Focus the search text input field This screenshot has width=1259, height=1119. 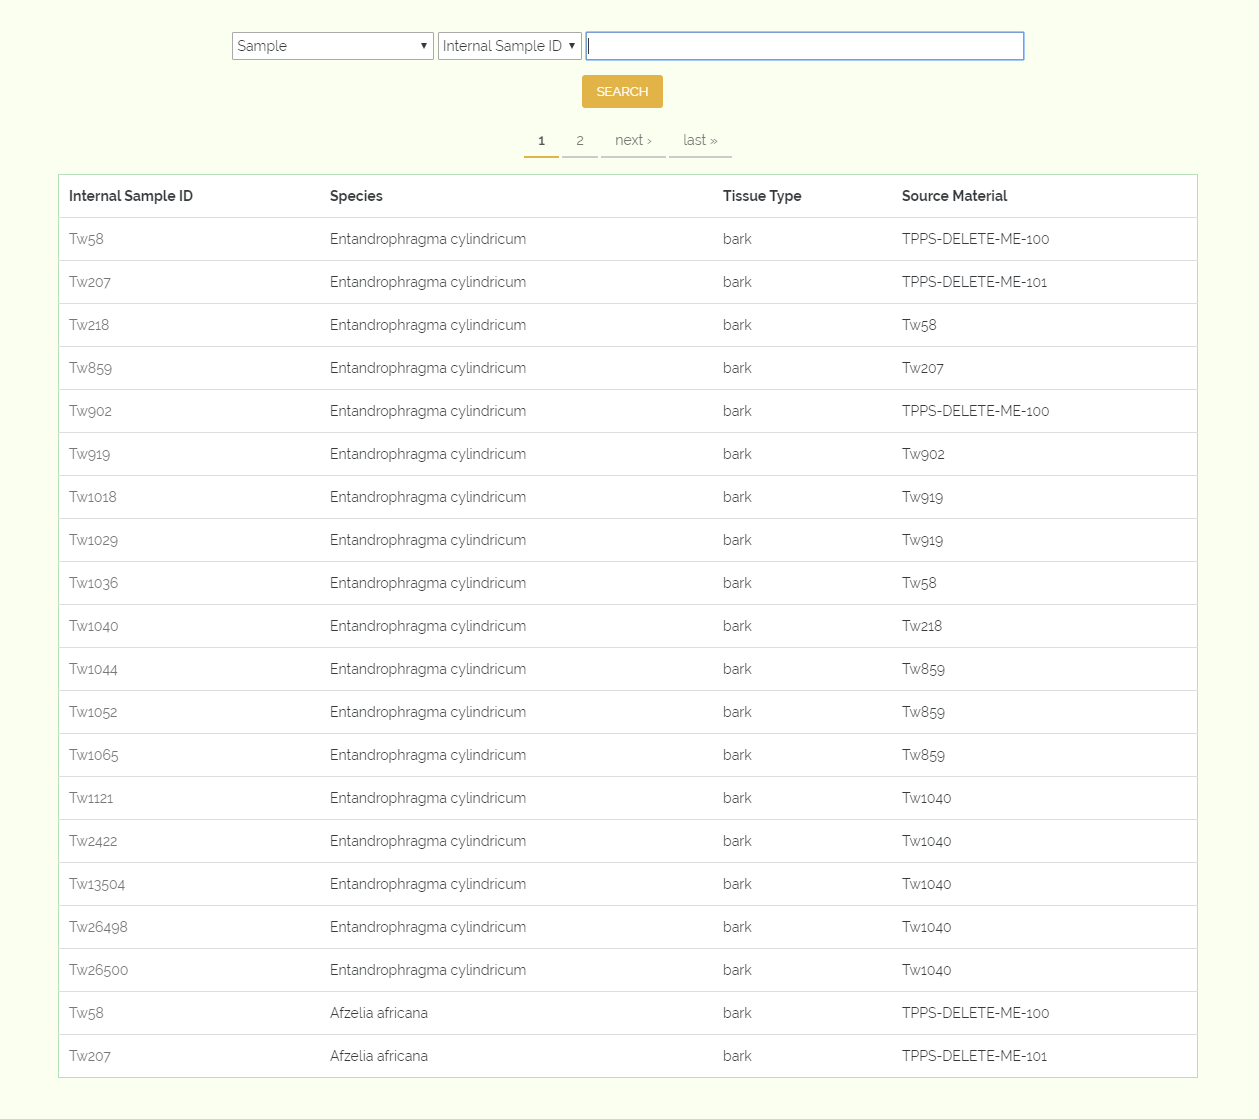coord(805,46)
